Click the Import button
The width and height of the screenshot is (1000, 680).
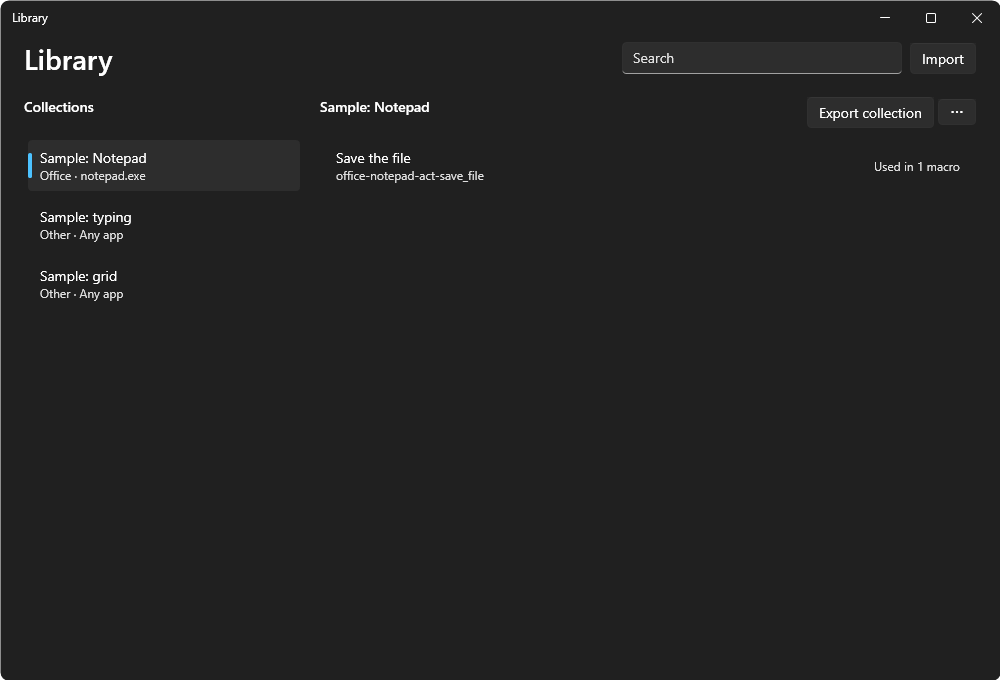click(x=942, y=59)
